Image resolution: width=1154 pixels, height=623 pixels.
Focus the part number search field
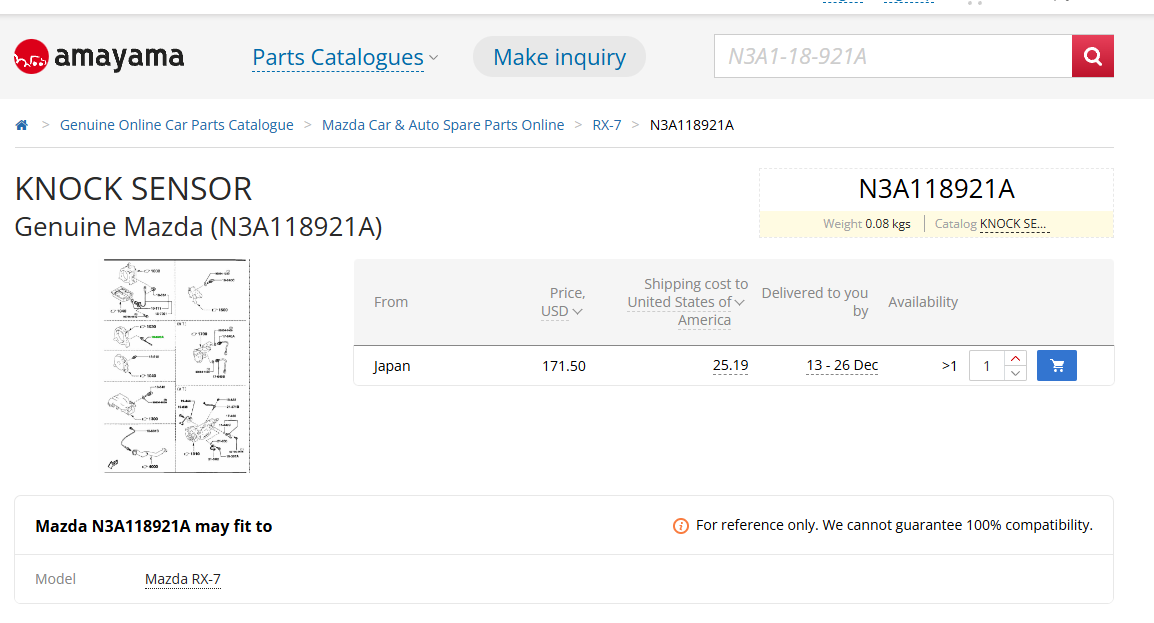tap(892, 57)
